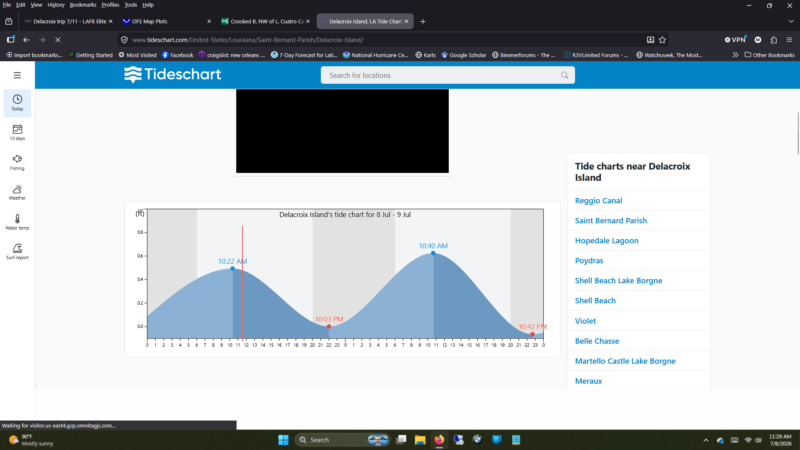
Task: Open Saint Bernard Parish link
Action: [610, 220]
